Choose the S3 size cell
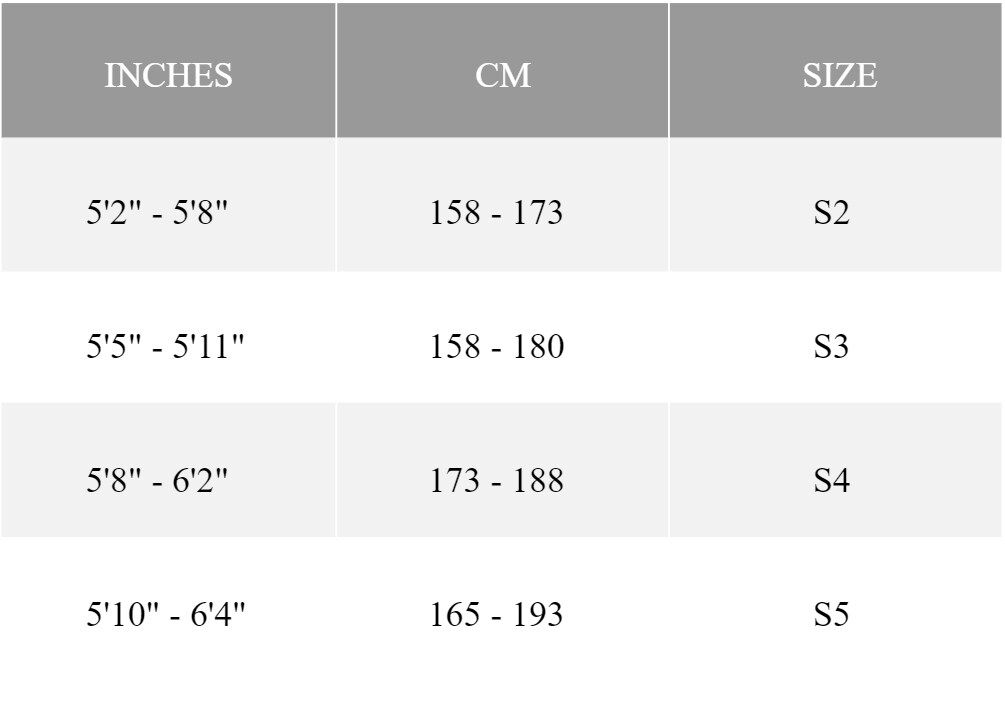The height and width of the screenshot is (705, 1005). (x=836, y=338)
